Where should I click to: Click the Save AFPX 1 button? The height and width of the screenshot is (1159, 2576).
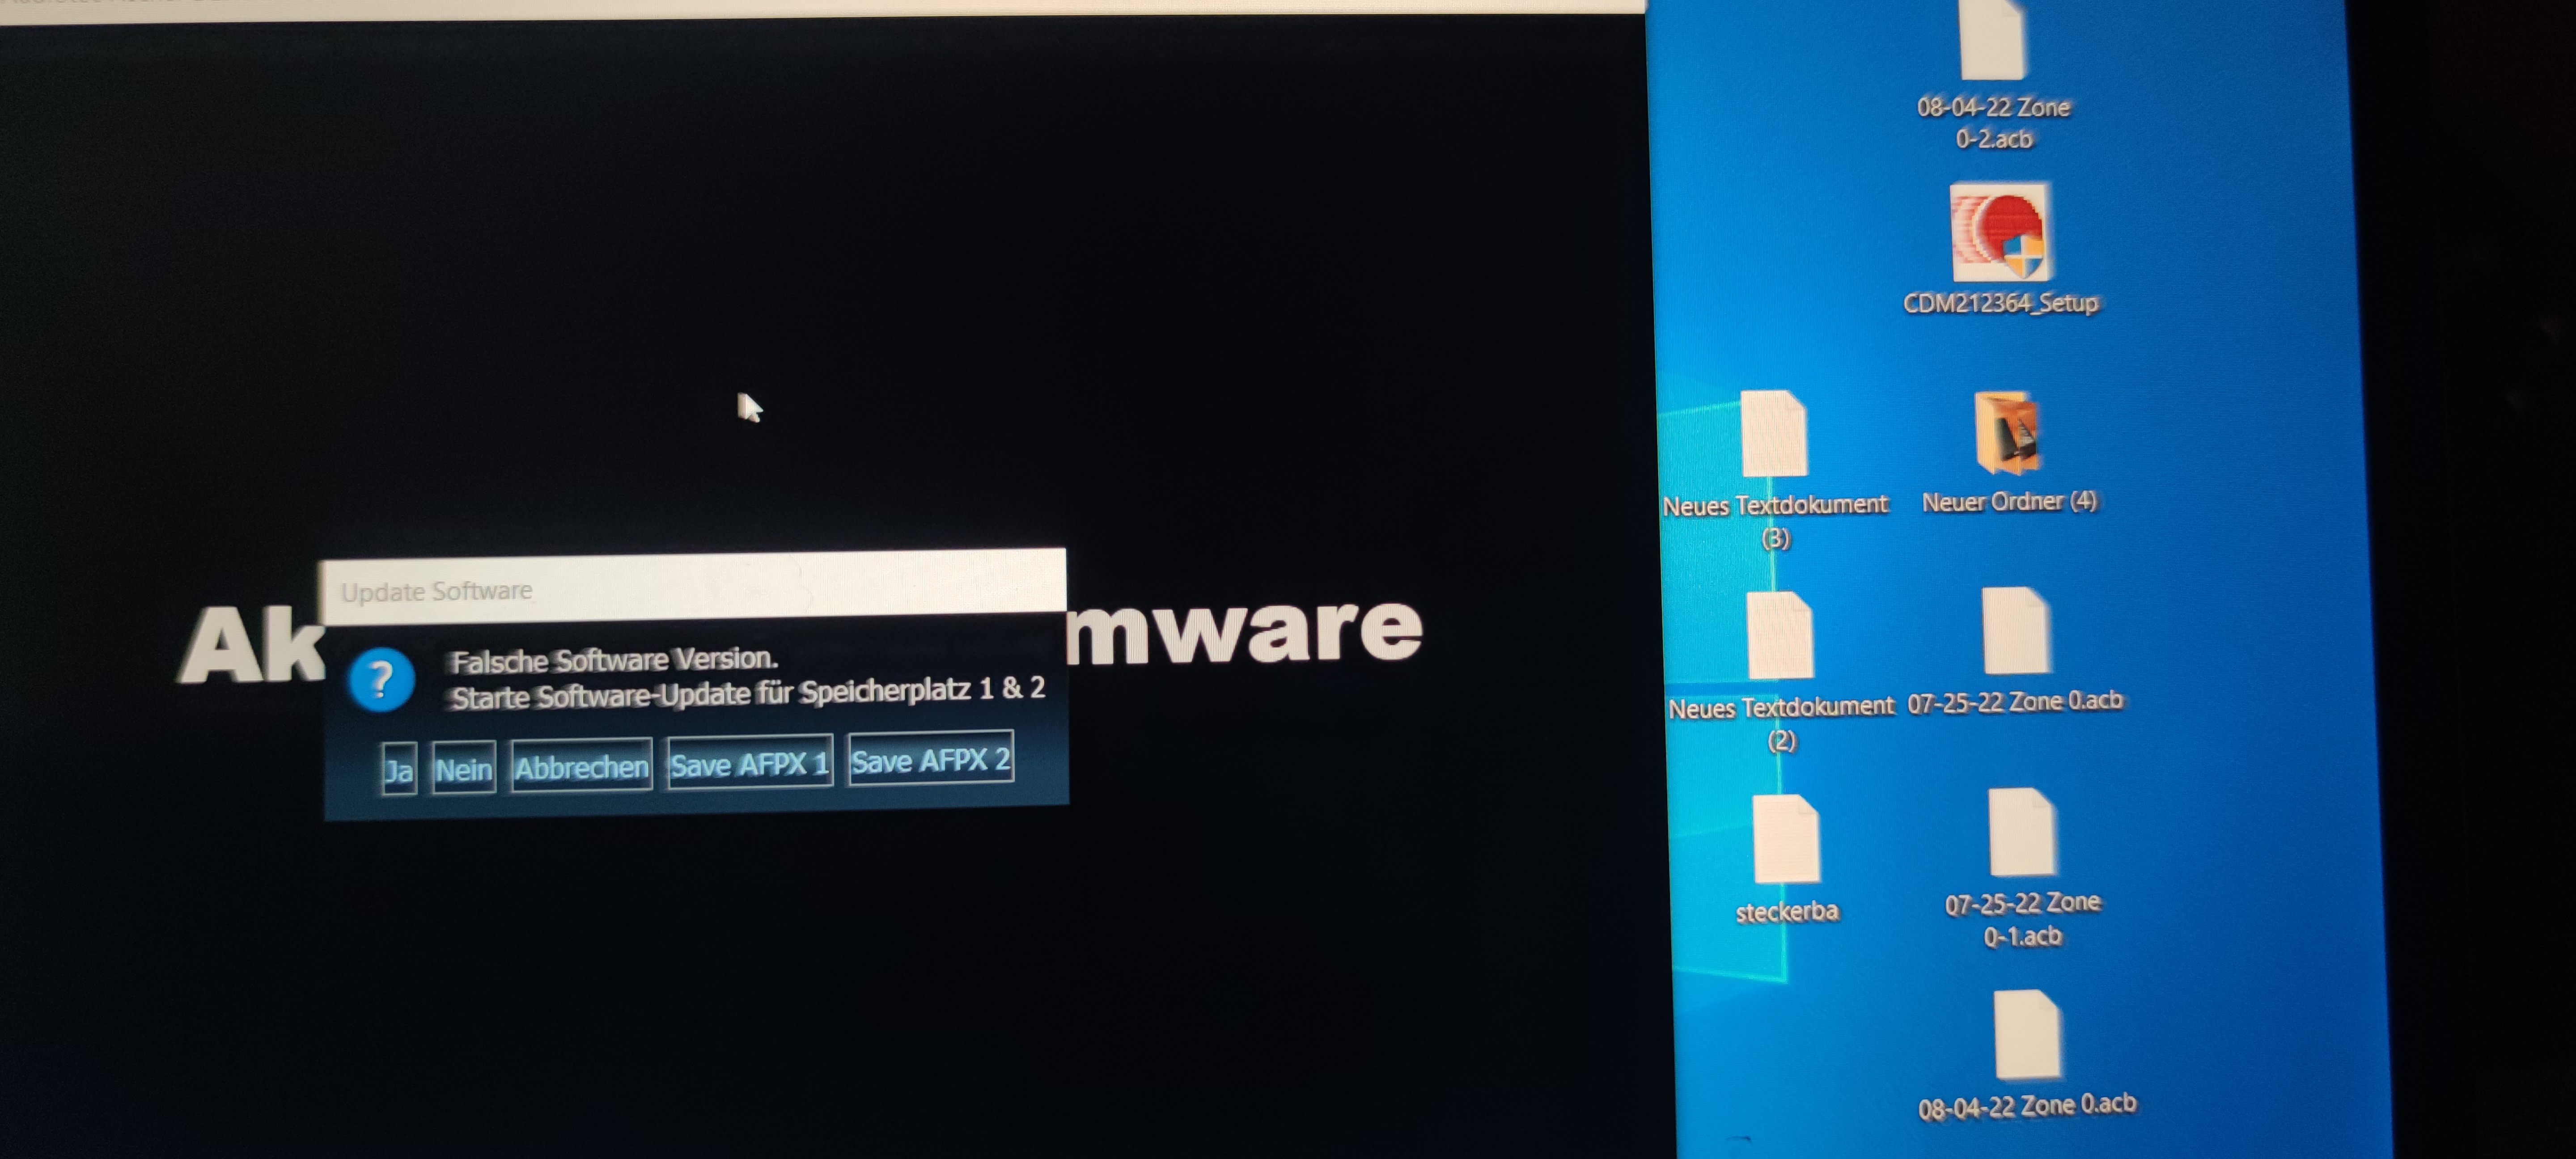coord(750,763)
